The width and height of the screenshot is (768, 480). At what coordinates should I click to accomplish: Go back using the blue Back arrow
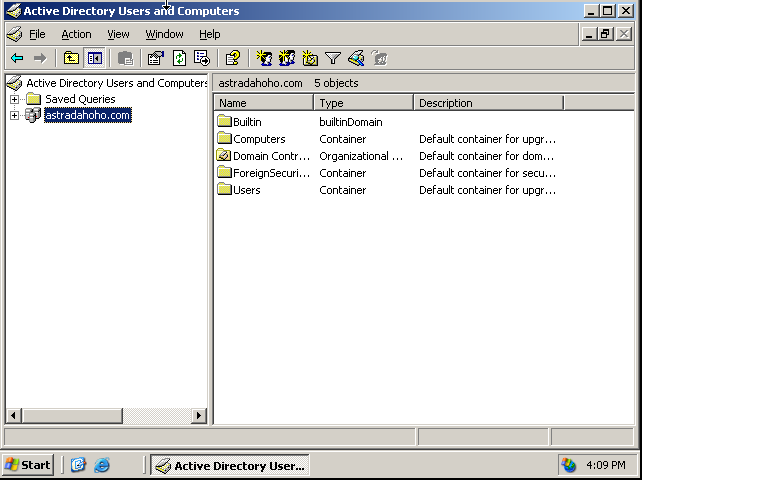[x=17, y=59]
